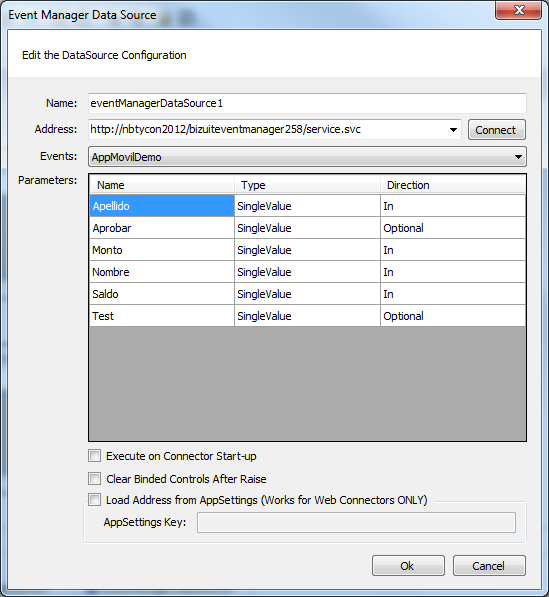Image resolution: width=549 pixels, height=597 pixels.
Task: Sort by the Name column header
Action: pos(162,185)
